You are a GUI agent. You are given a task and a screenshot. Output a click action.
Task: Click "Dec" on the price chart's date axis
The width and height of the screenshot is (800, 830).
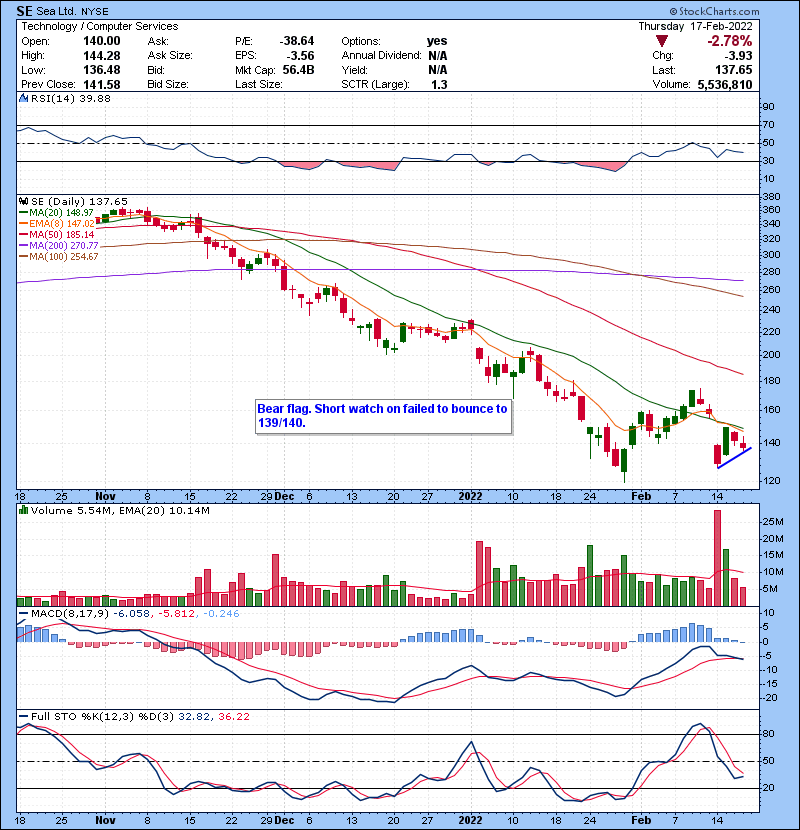pos(285,497)
